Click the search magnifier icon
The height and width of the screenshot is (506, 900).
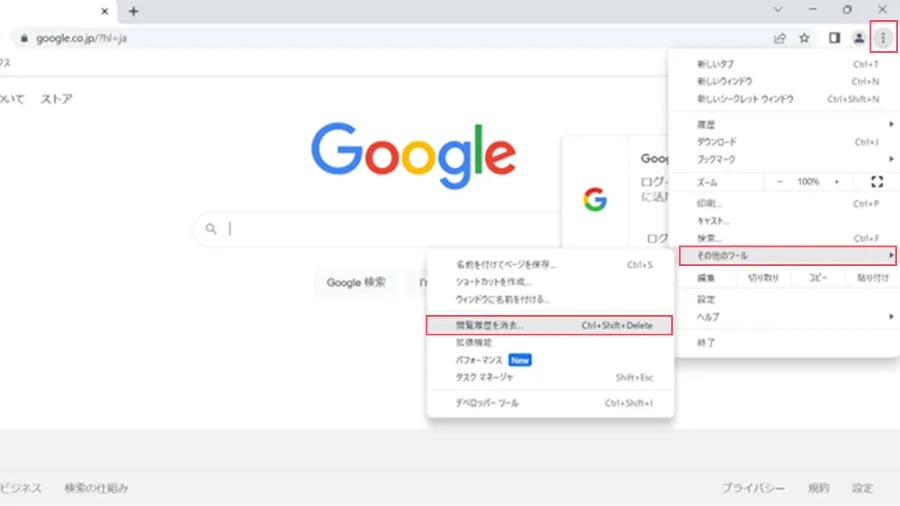click(x=211, y=228)
